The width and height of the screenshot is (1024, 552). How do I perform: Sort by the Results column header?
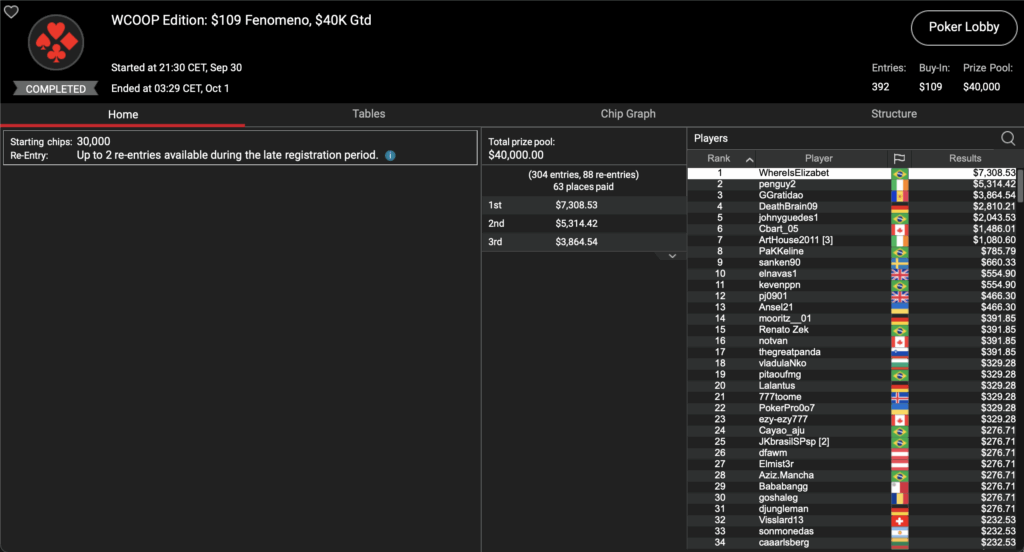point(965,158)
